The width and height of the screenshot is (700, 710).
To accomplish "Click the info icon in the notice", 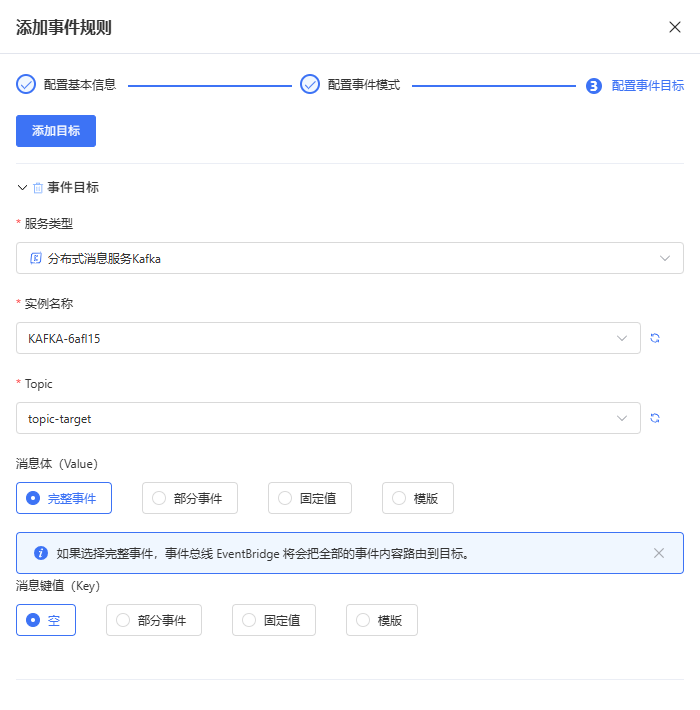I will coord(41,553).
